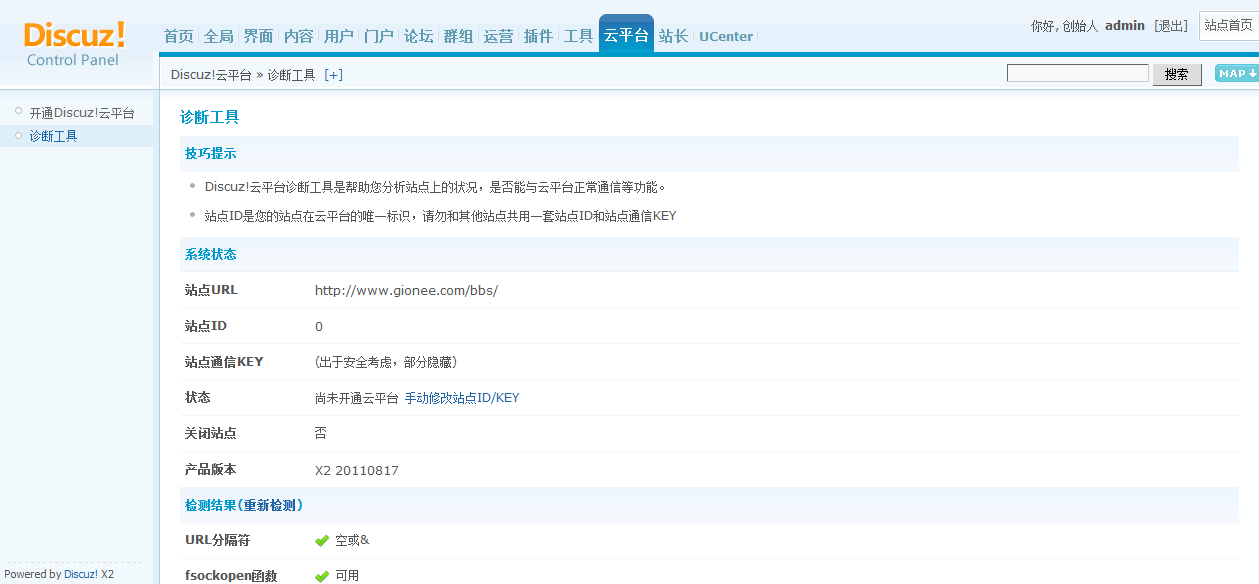Open the 首页 tab
Viewport: 1259px width, 584px height.
pos(178,36)
